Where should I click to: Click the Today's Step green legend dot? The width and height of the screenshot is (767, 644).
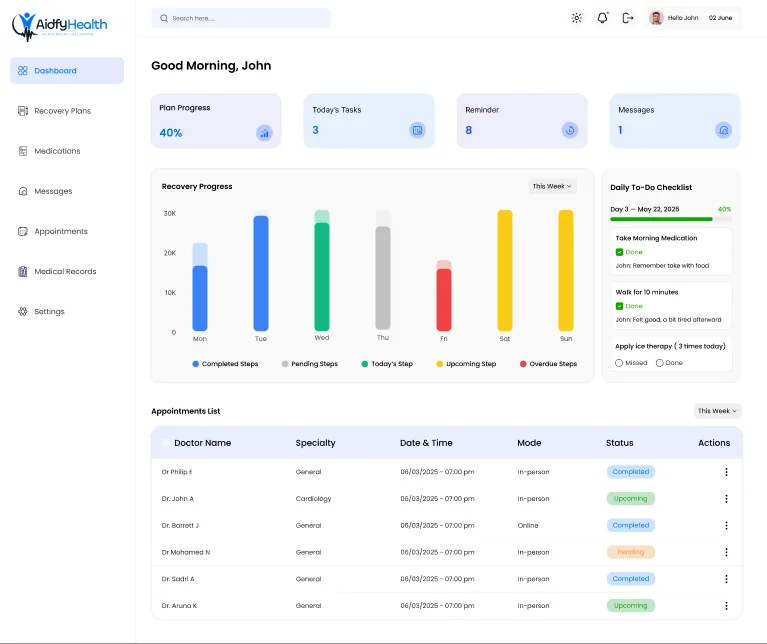coord(364,364)
